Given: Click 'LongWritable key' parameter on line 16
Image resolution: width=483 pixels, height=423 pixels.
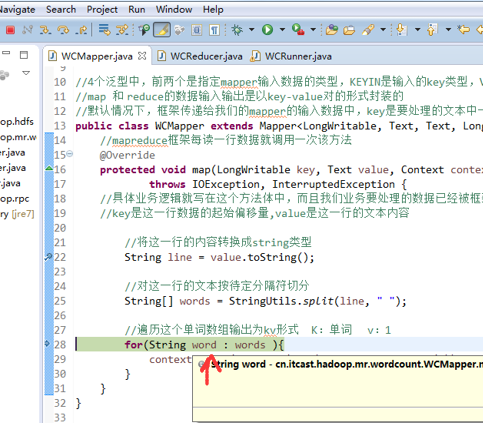Looking at the screenshot, I should click(265, 170).
